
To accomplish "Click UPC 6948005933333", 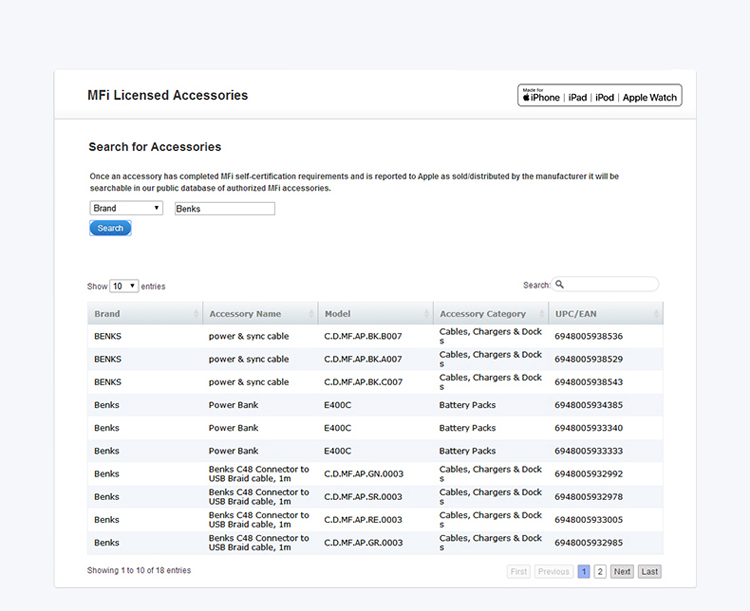I will pos(588,451).
